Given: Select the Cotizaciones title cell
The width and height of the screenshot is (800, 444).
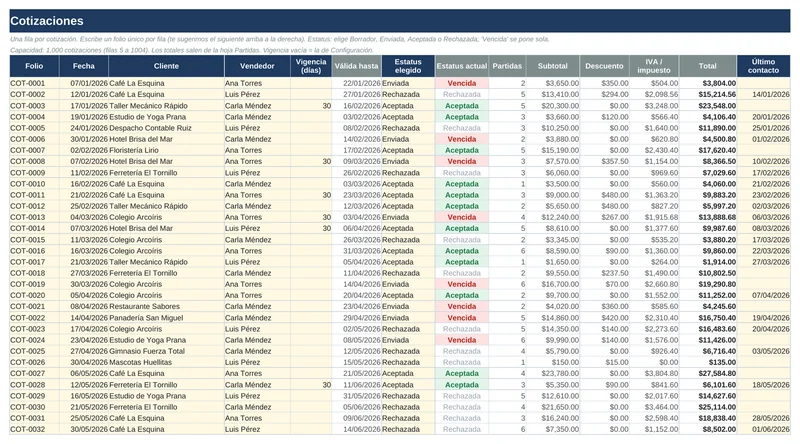Looking at the screenshot, I should point(399,21).
